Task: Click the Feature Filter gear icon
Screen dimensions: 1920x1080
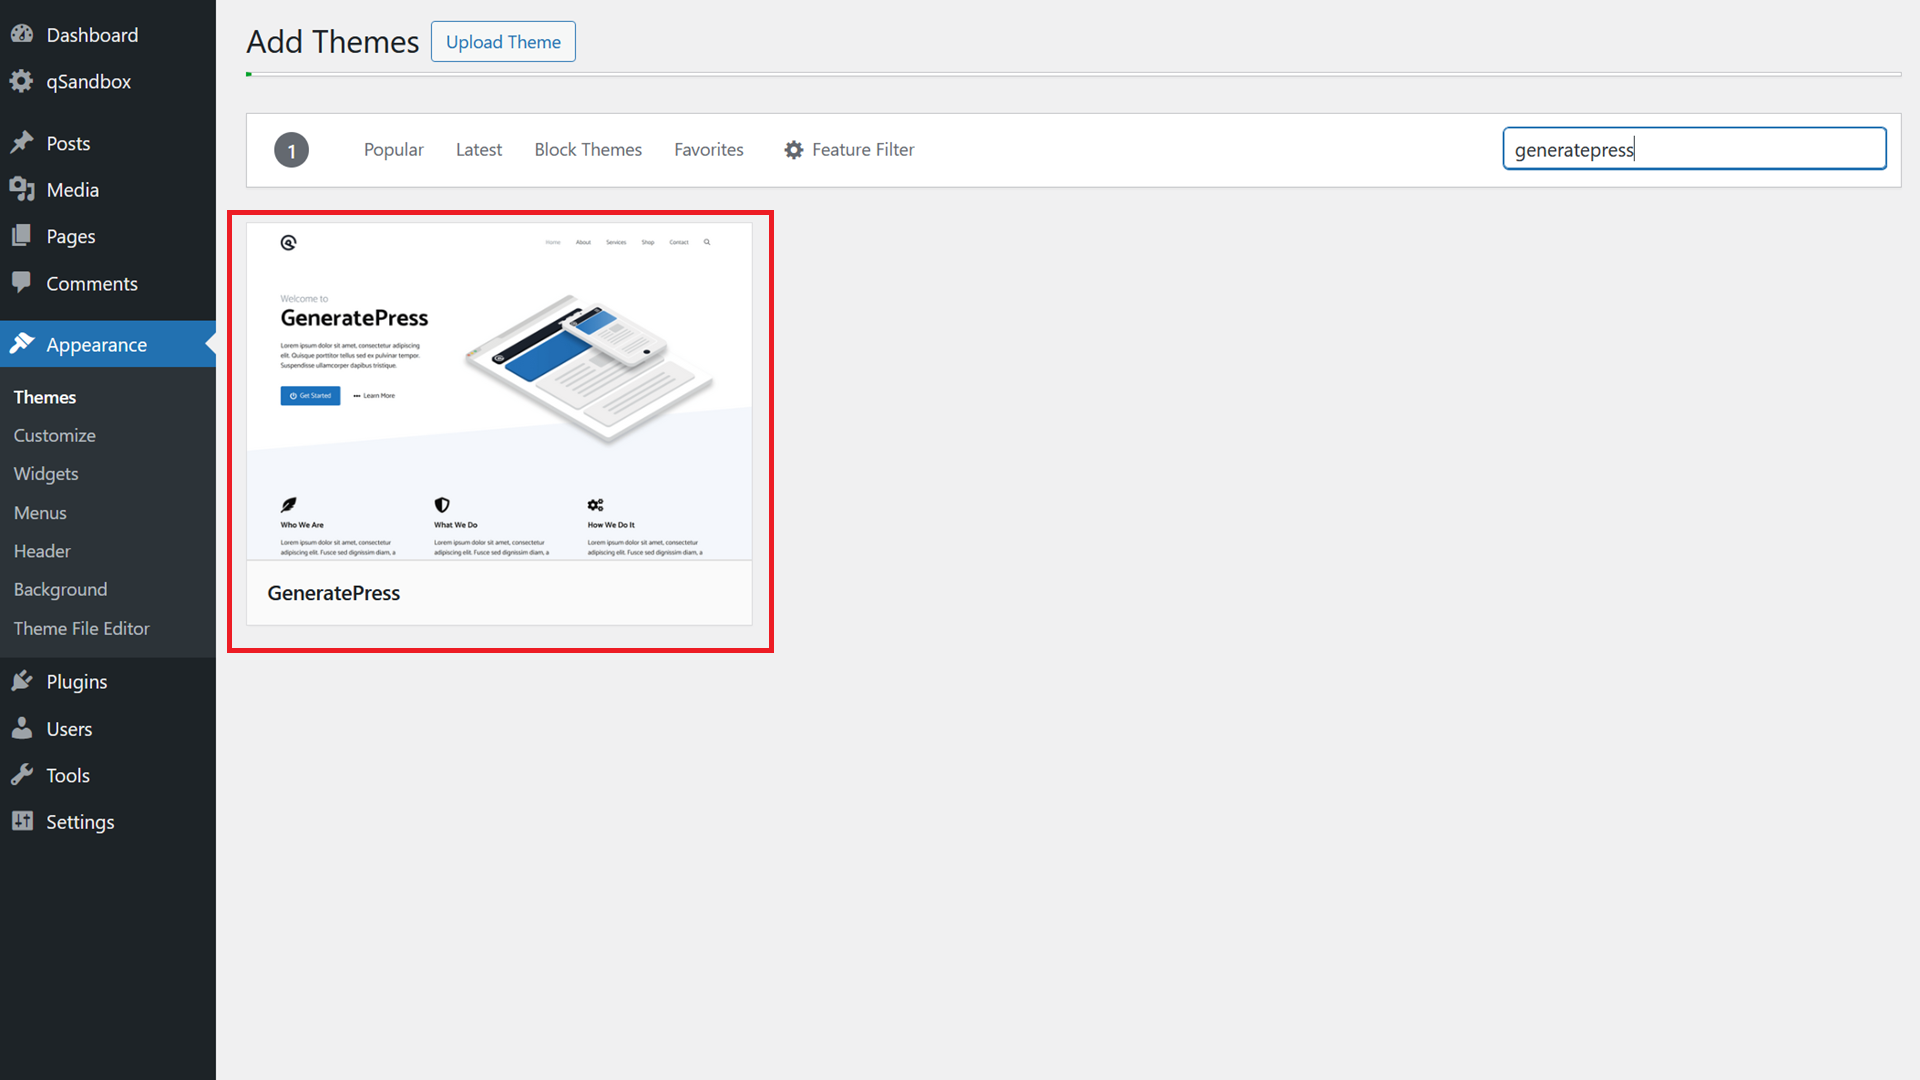Action: (x=794, y=150)
